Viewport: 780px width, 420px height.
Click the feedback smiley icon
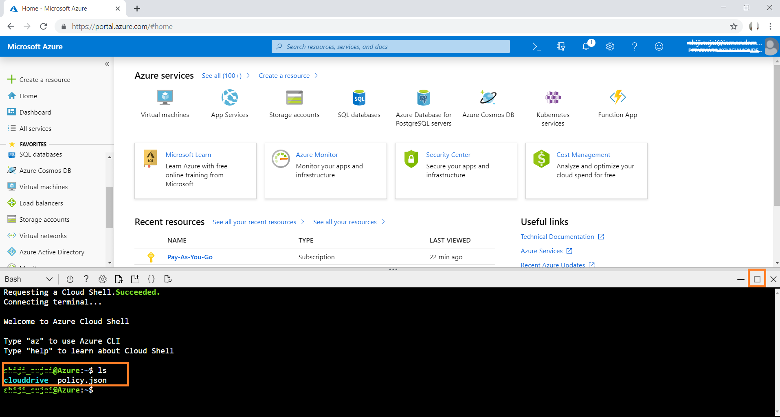pyautogui.click(x=658, y=47)
